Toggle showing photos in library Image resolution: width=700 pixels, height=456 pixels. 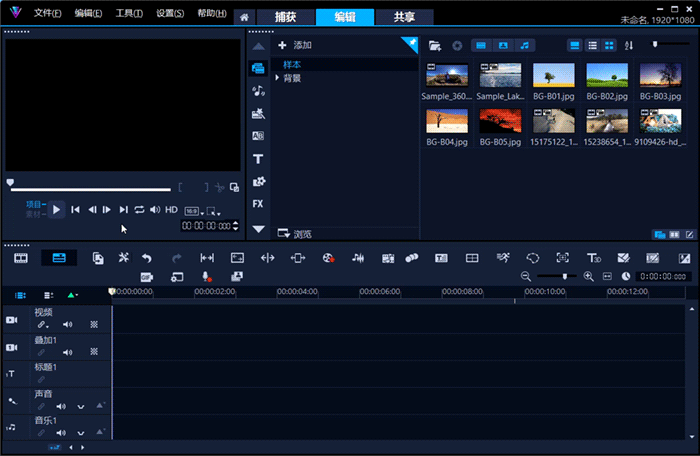pos(503,46)
